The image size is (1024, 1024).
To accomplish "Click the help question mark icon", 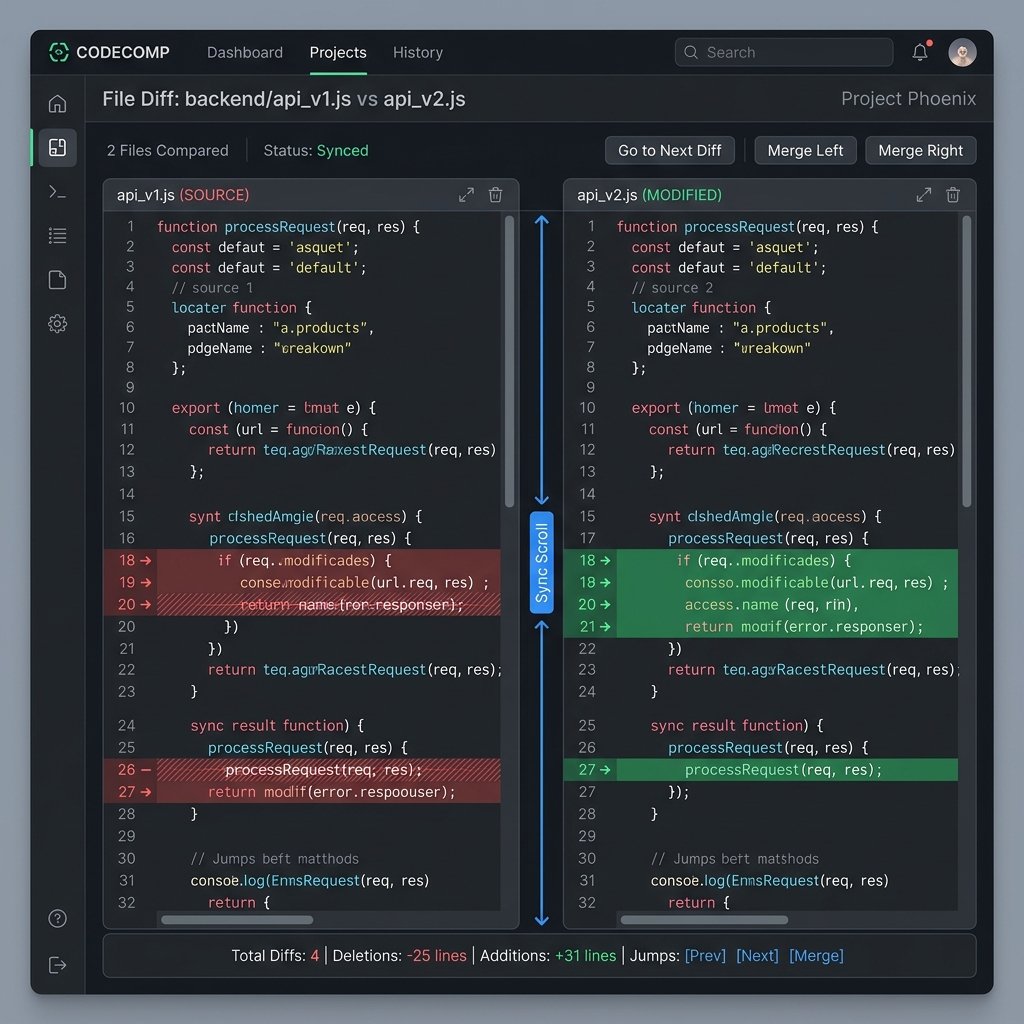I will pos(57,919).
